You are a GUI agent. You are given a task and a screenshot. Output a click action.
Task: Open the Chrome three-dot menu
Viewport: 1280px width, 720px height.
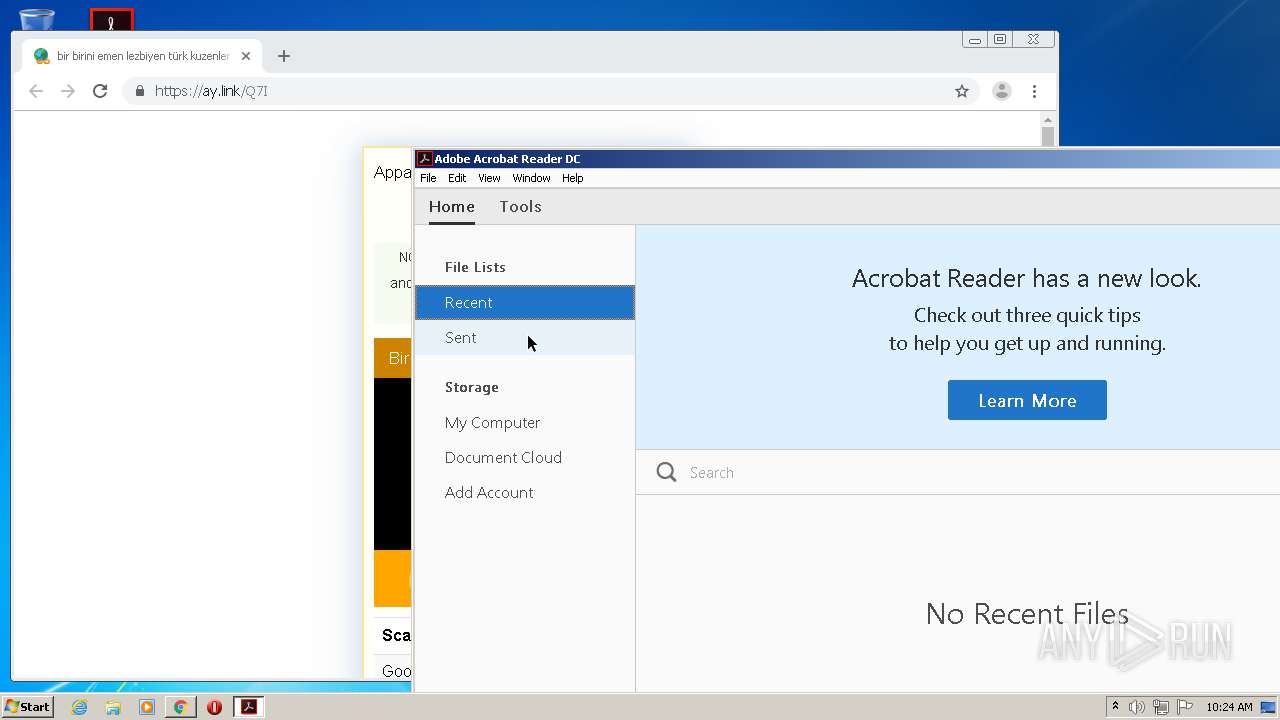click(1034, 91)
